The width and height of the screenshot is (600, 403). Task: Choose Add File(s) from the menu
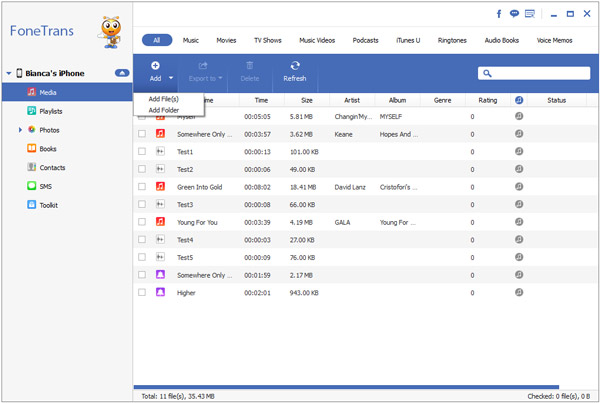point(163,99)
